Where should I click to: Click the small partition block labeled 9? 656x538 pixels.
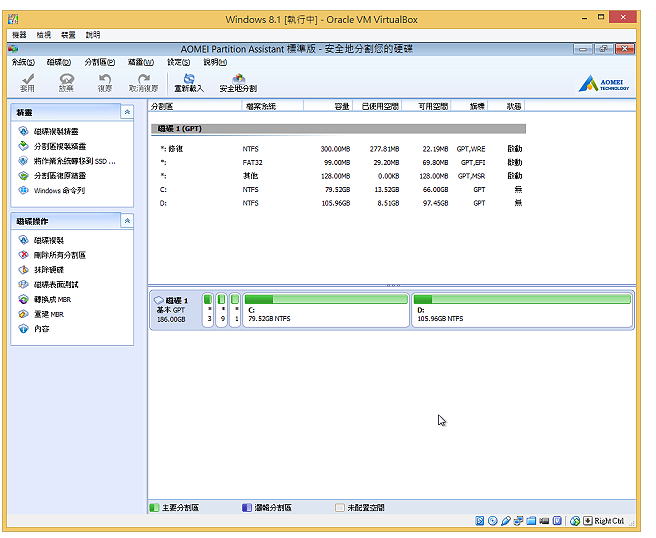[222, 310]
